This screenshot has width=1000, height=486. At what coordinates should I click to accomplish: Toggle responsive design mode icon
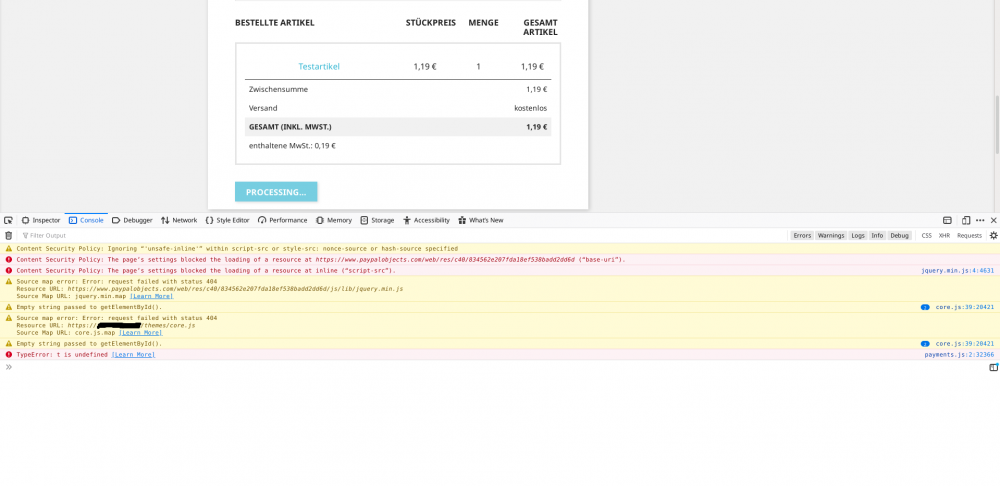[x=966, y=220]
